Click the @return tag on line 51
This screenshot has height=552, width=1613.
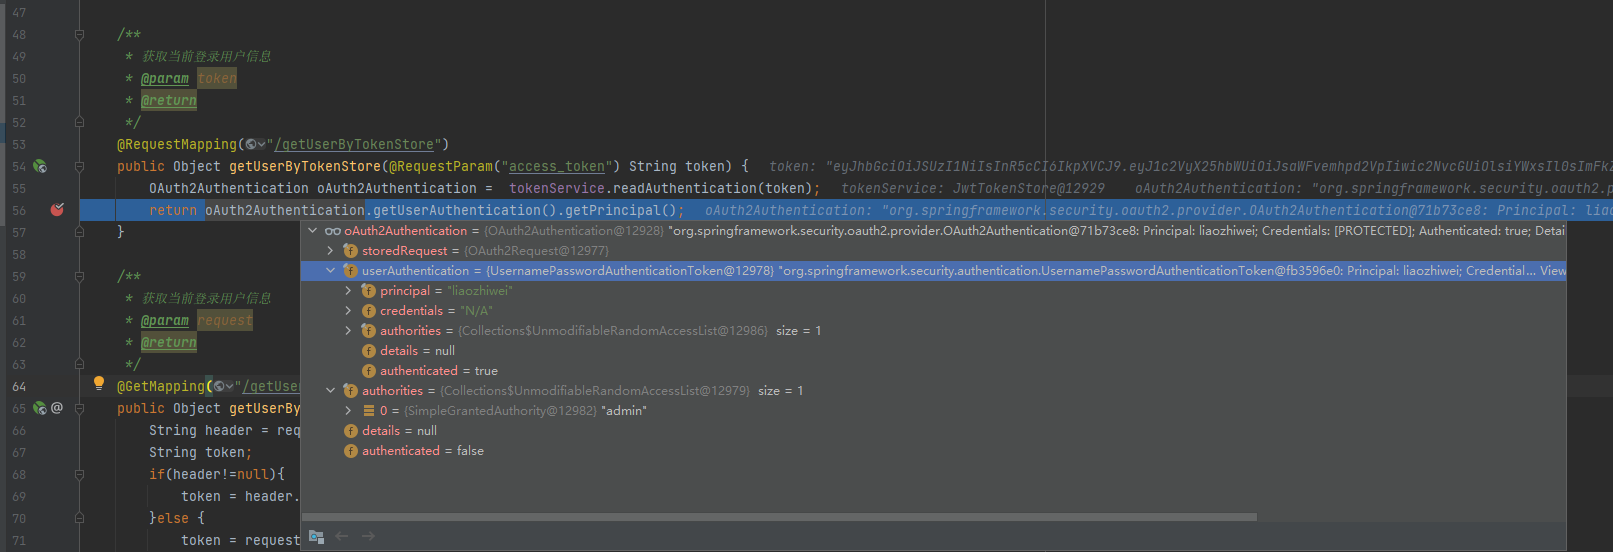[169, 100]
